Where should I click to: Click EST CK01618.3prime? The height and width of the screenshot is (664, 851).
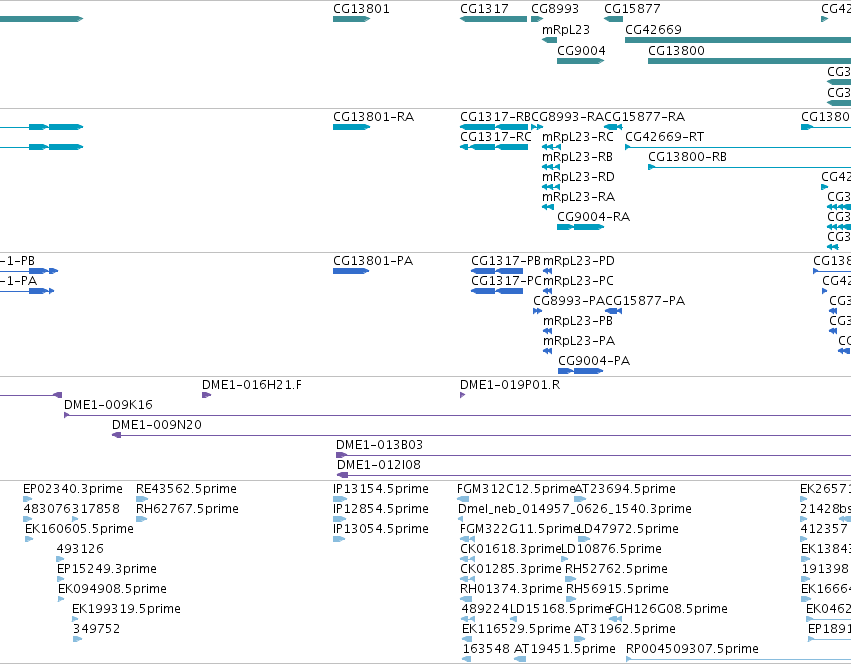coord(467,559)
